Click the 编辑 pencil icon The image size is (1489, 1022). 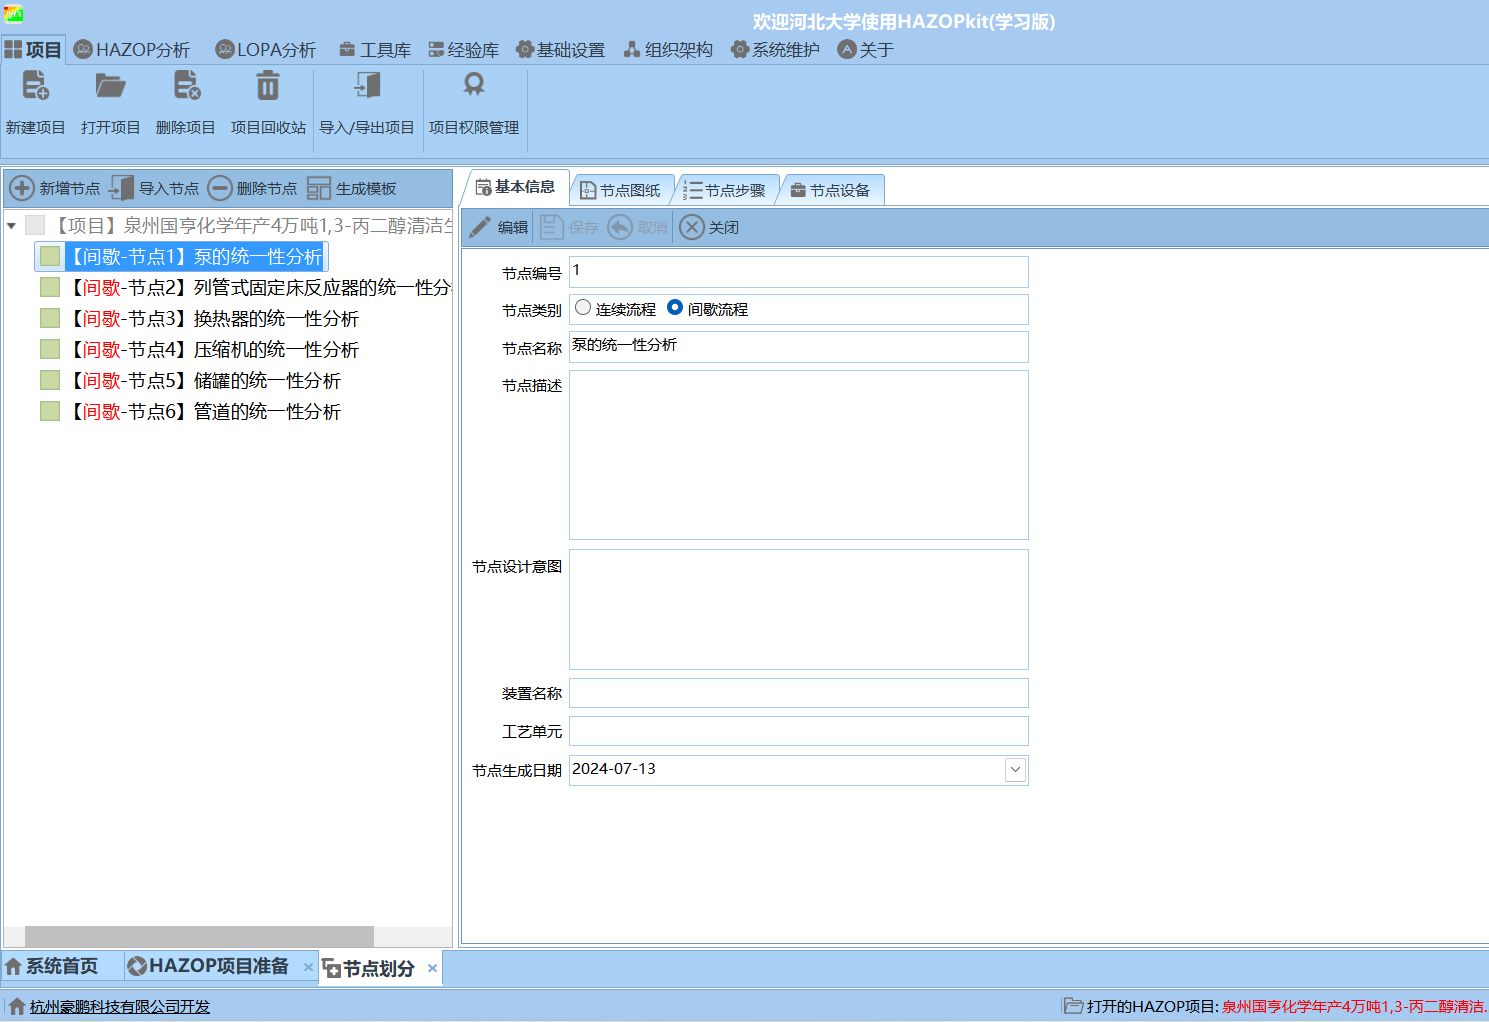pyautogui.click(x=481, y=228)
